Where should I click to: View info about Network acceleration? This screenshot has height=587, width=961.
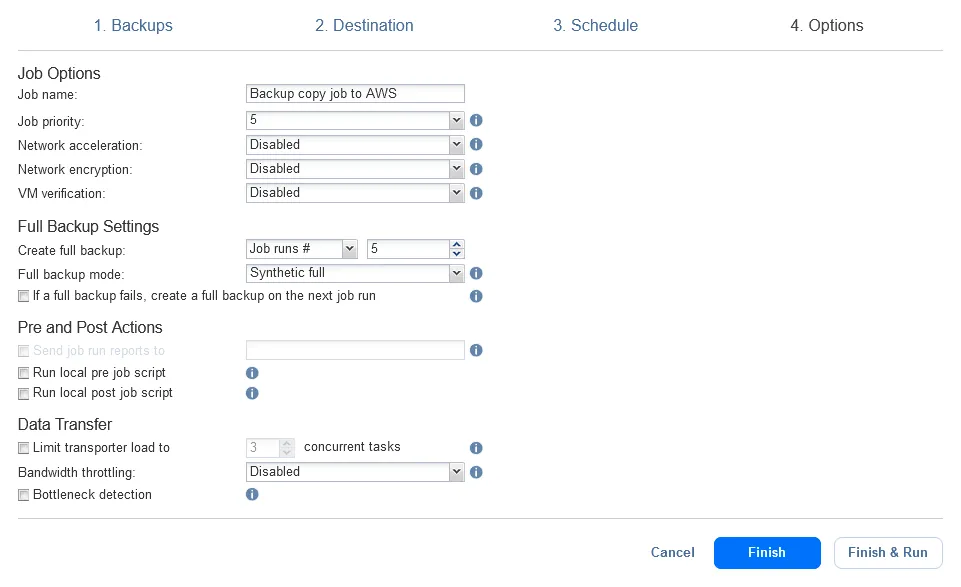pyautogui.click(x=476, y=144)
